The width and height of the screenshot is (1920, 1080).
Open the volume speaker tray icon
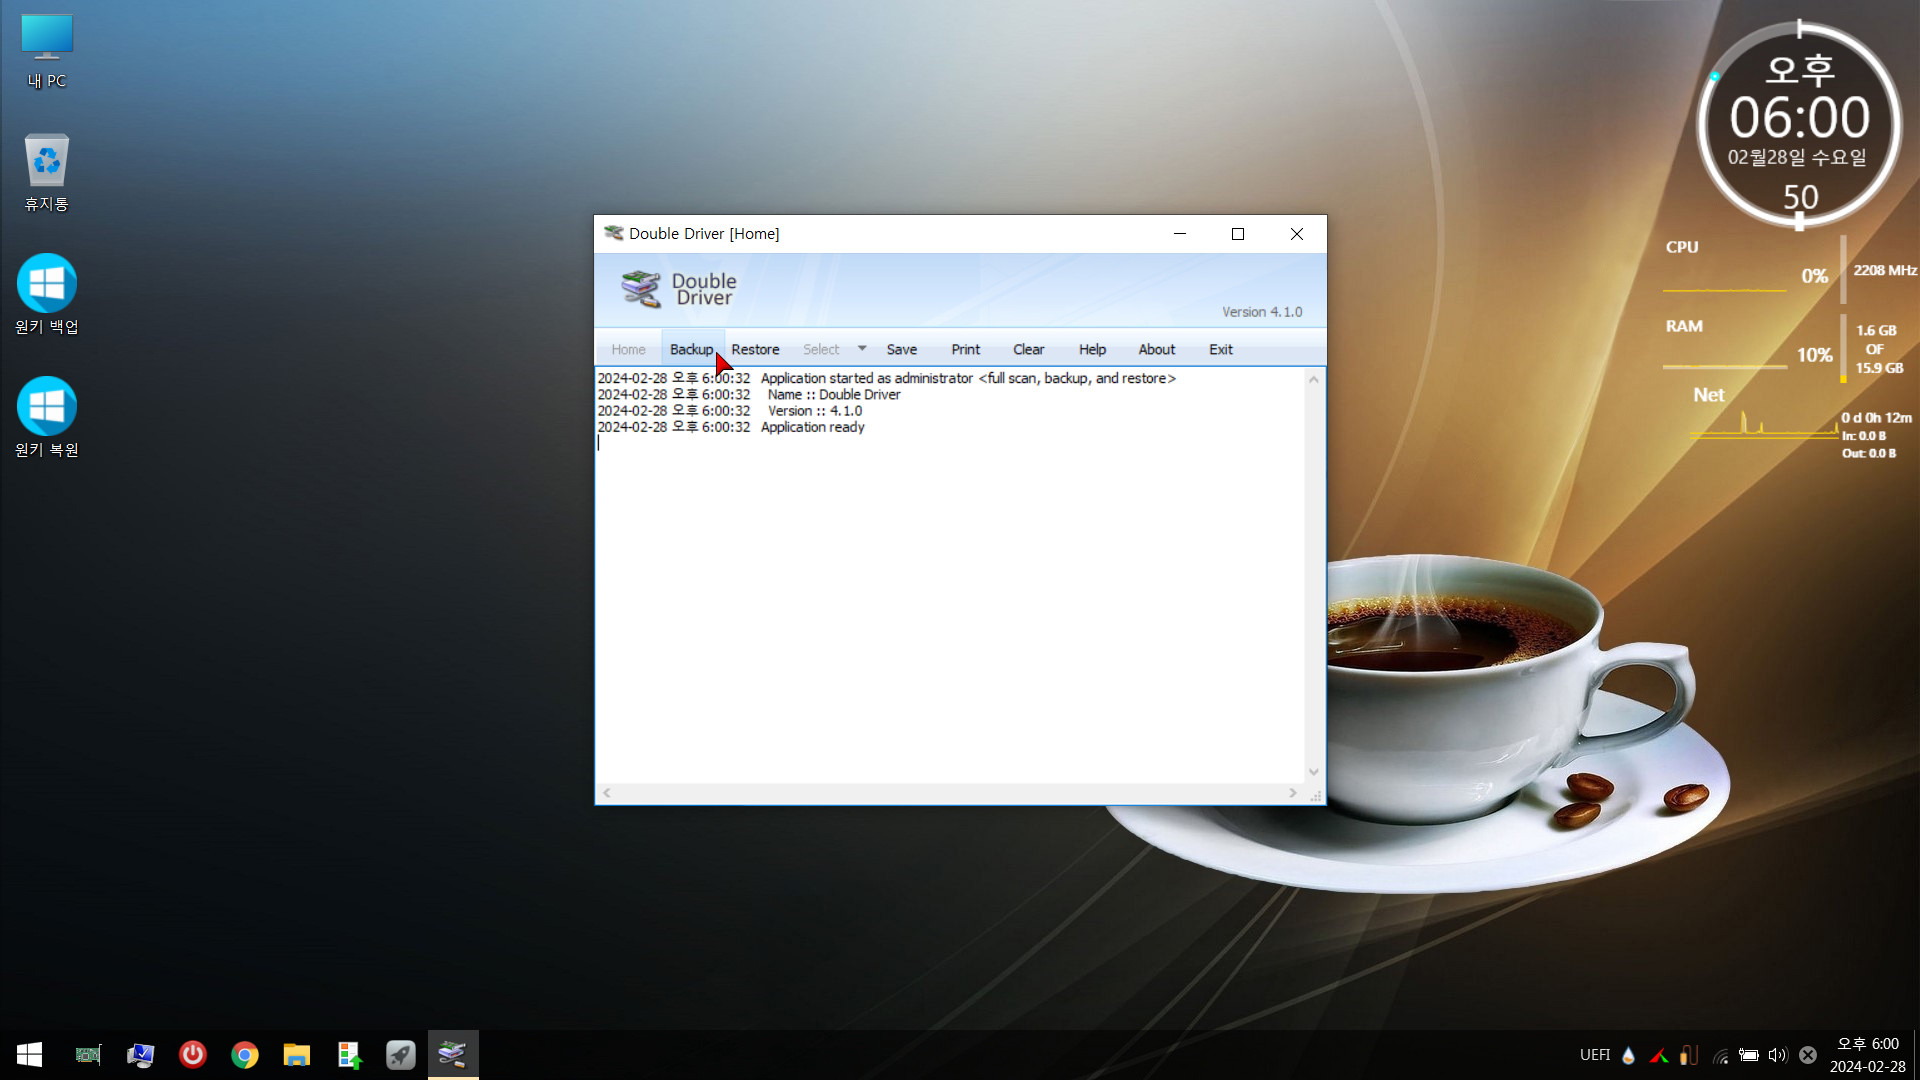click(x=1778, y=1055)
